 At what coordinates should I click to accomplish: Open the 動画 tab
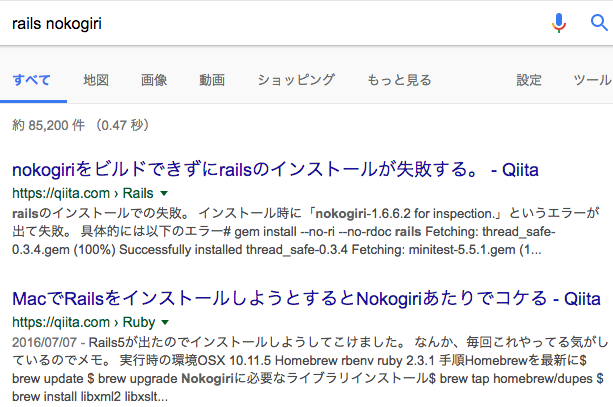point(212,80)
